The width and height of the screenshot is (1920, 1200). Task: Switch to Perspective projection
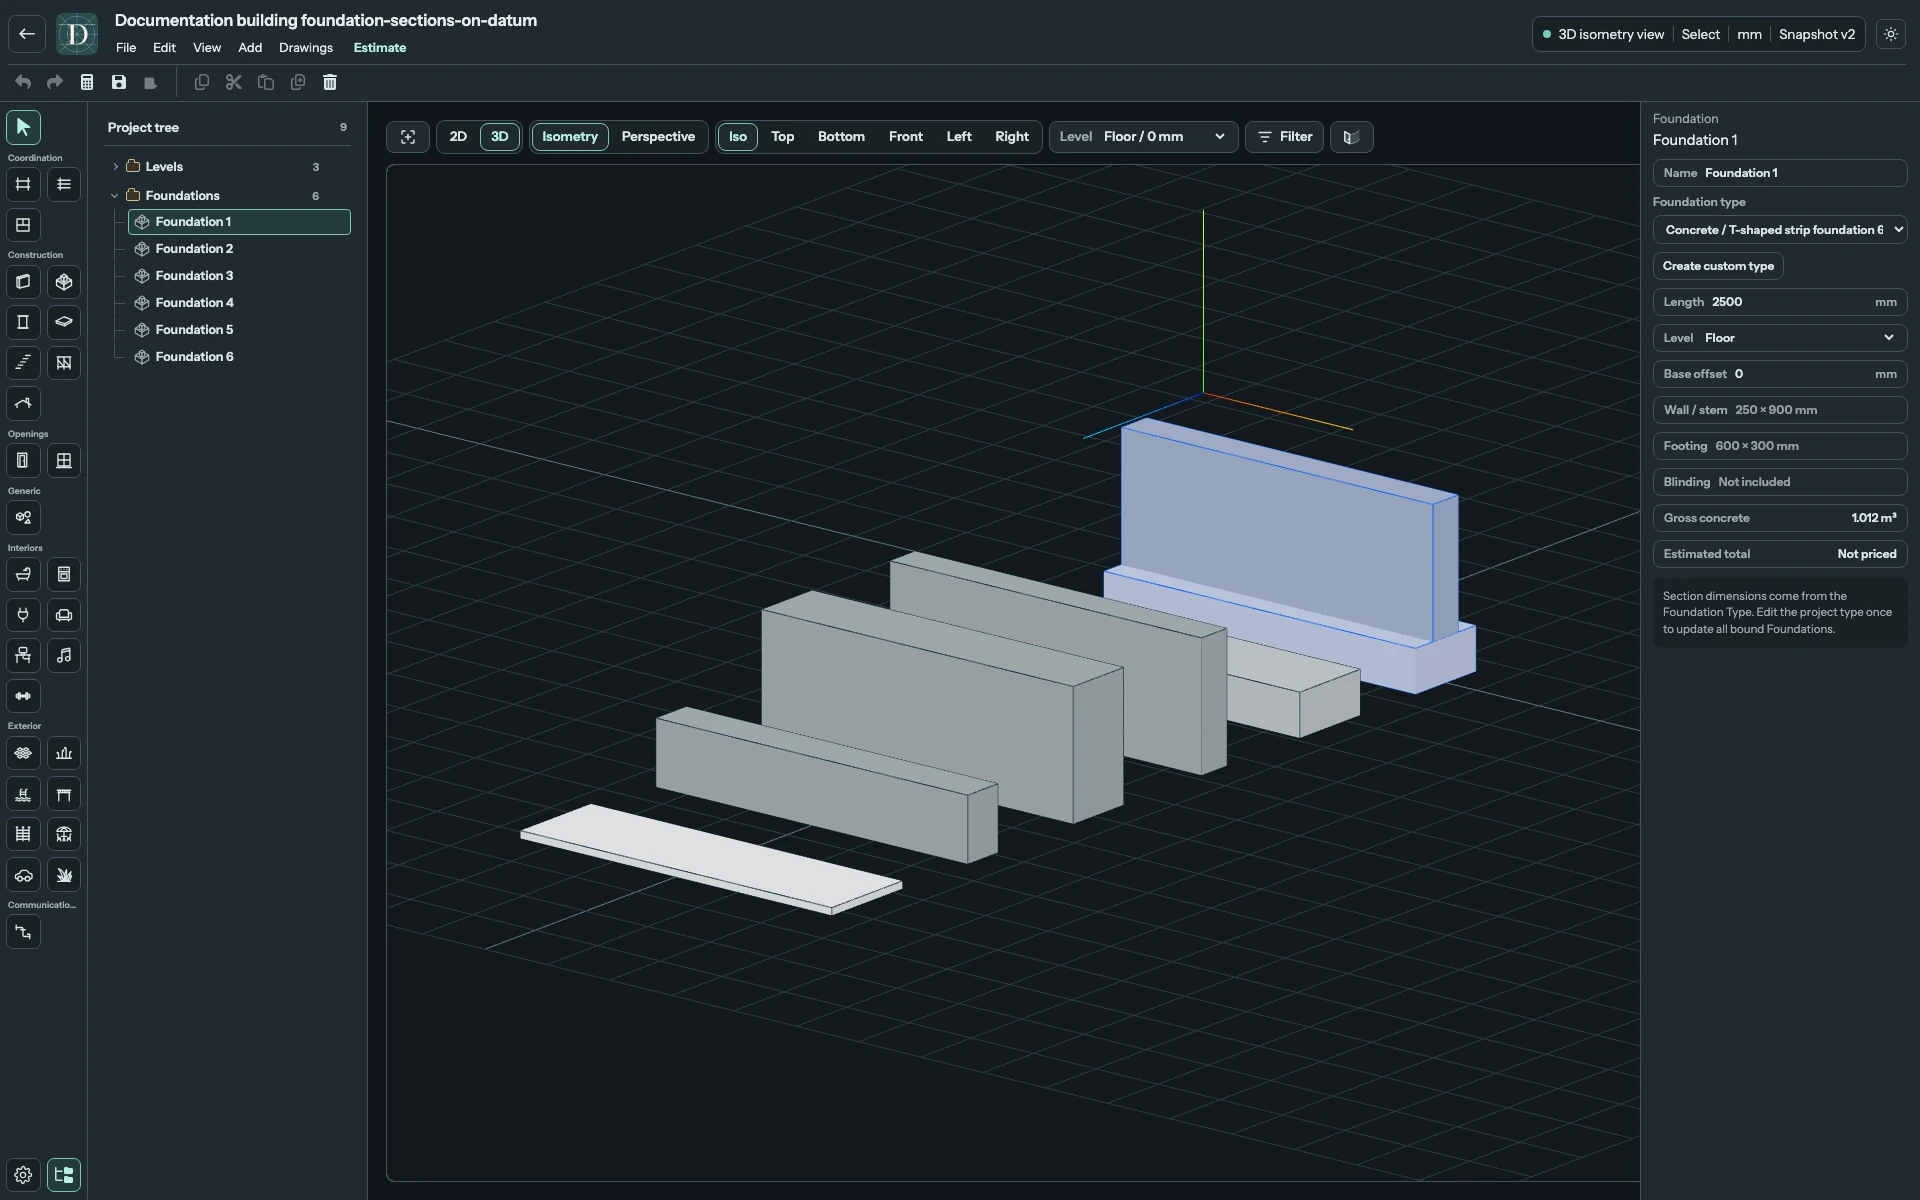[x=658, y=137]
